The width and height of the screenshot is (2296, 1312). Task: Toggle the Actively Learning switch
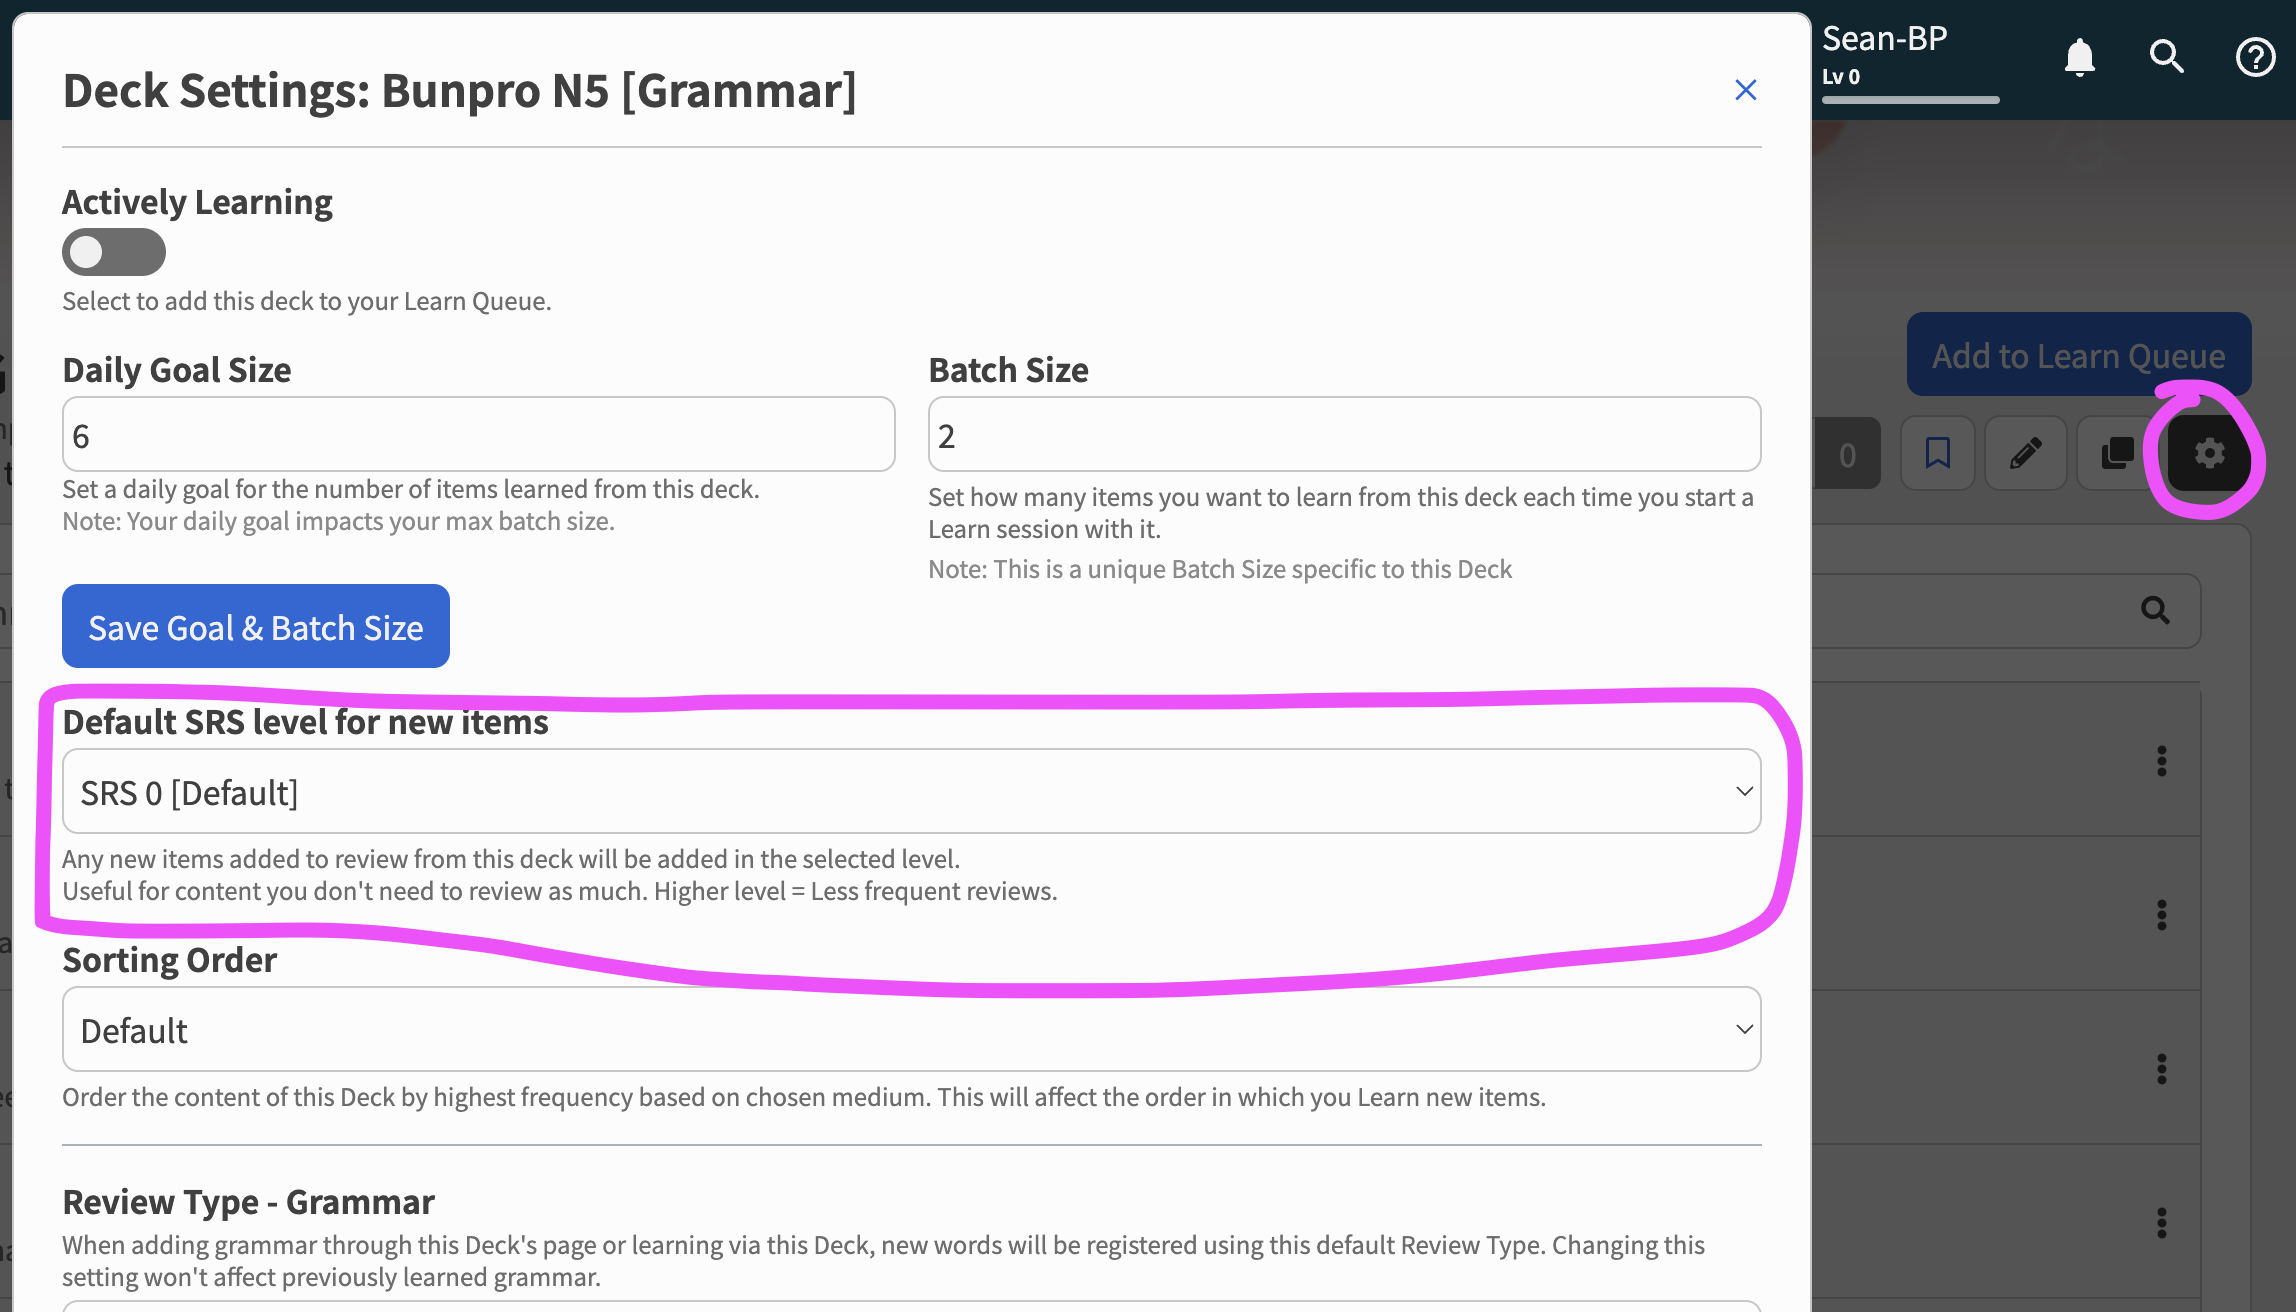click(113, 252)
